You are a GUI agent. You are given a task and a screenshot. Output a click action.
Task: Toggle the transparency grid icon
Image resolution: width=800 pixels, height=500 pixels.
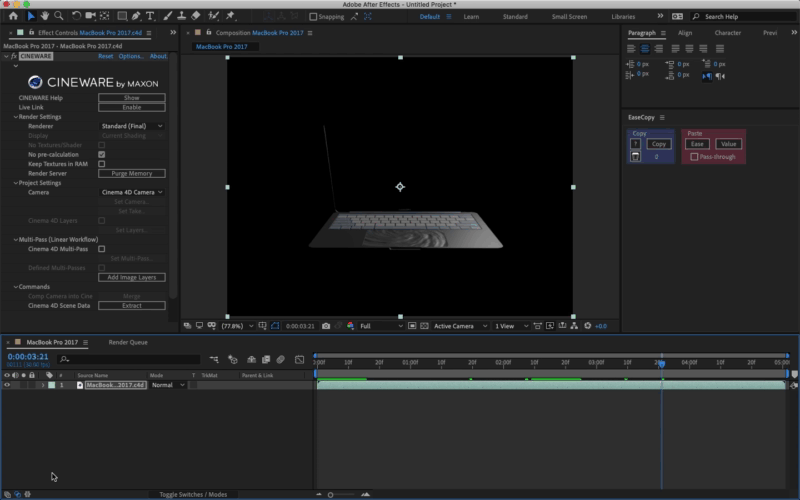coord(424,326)
